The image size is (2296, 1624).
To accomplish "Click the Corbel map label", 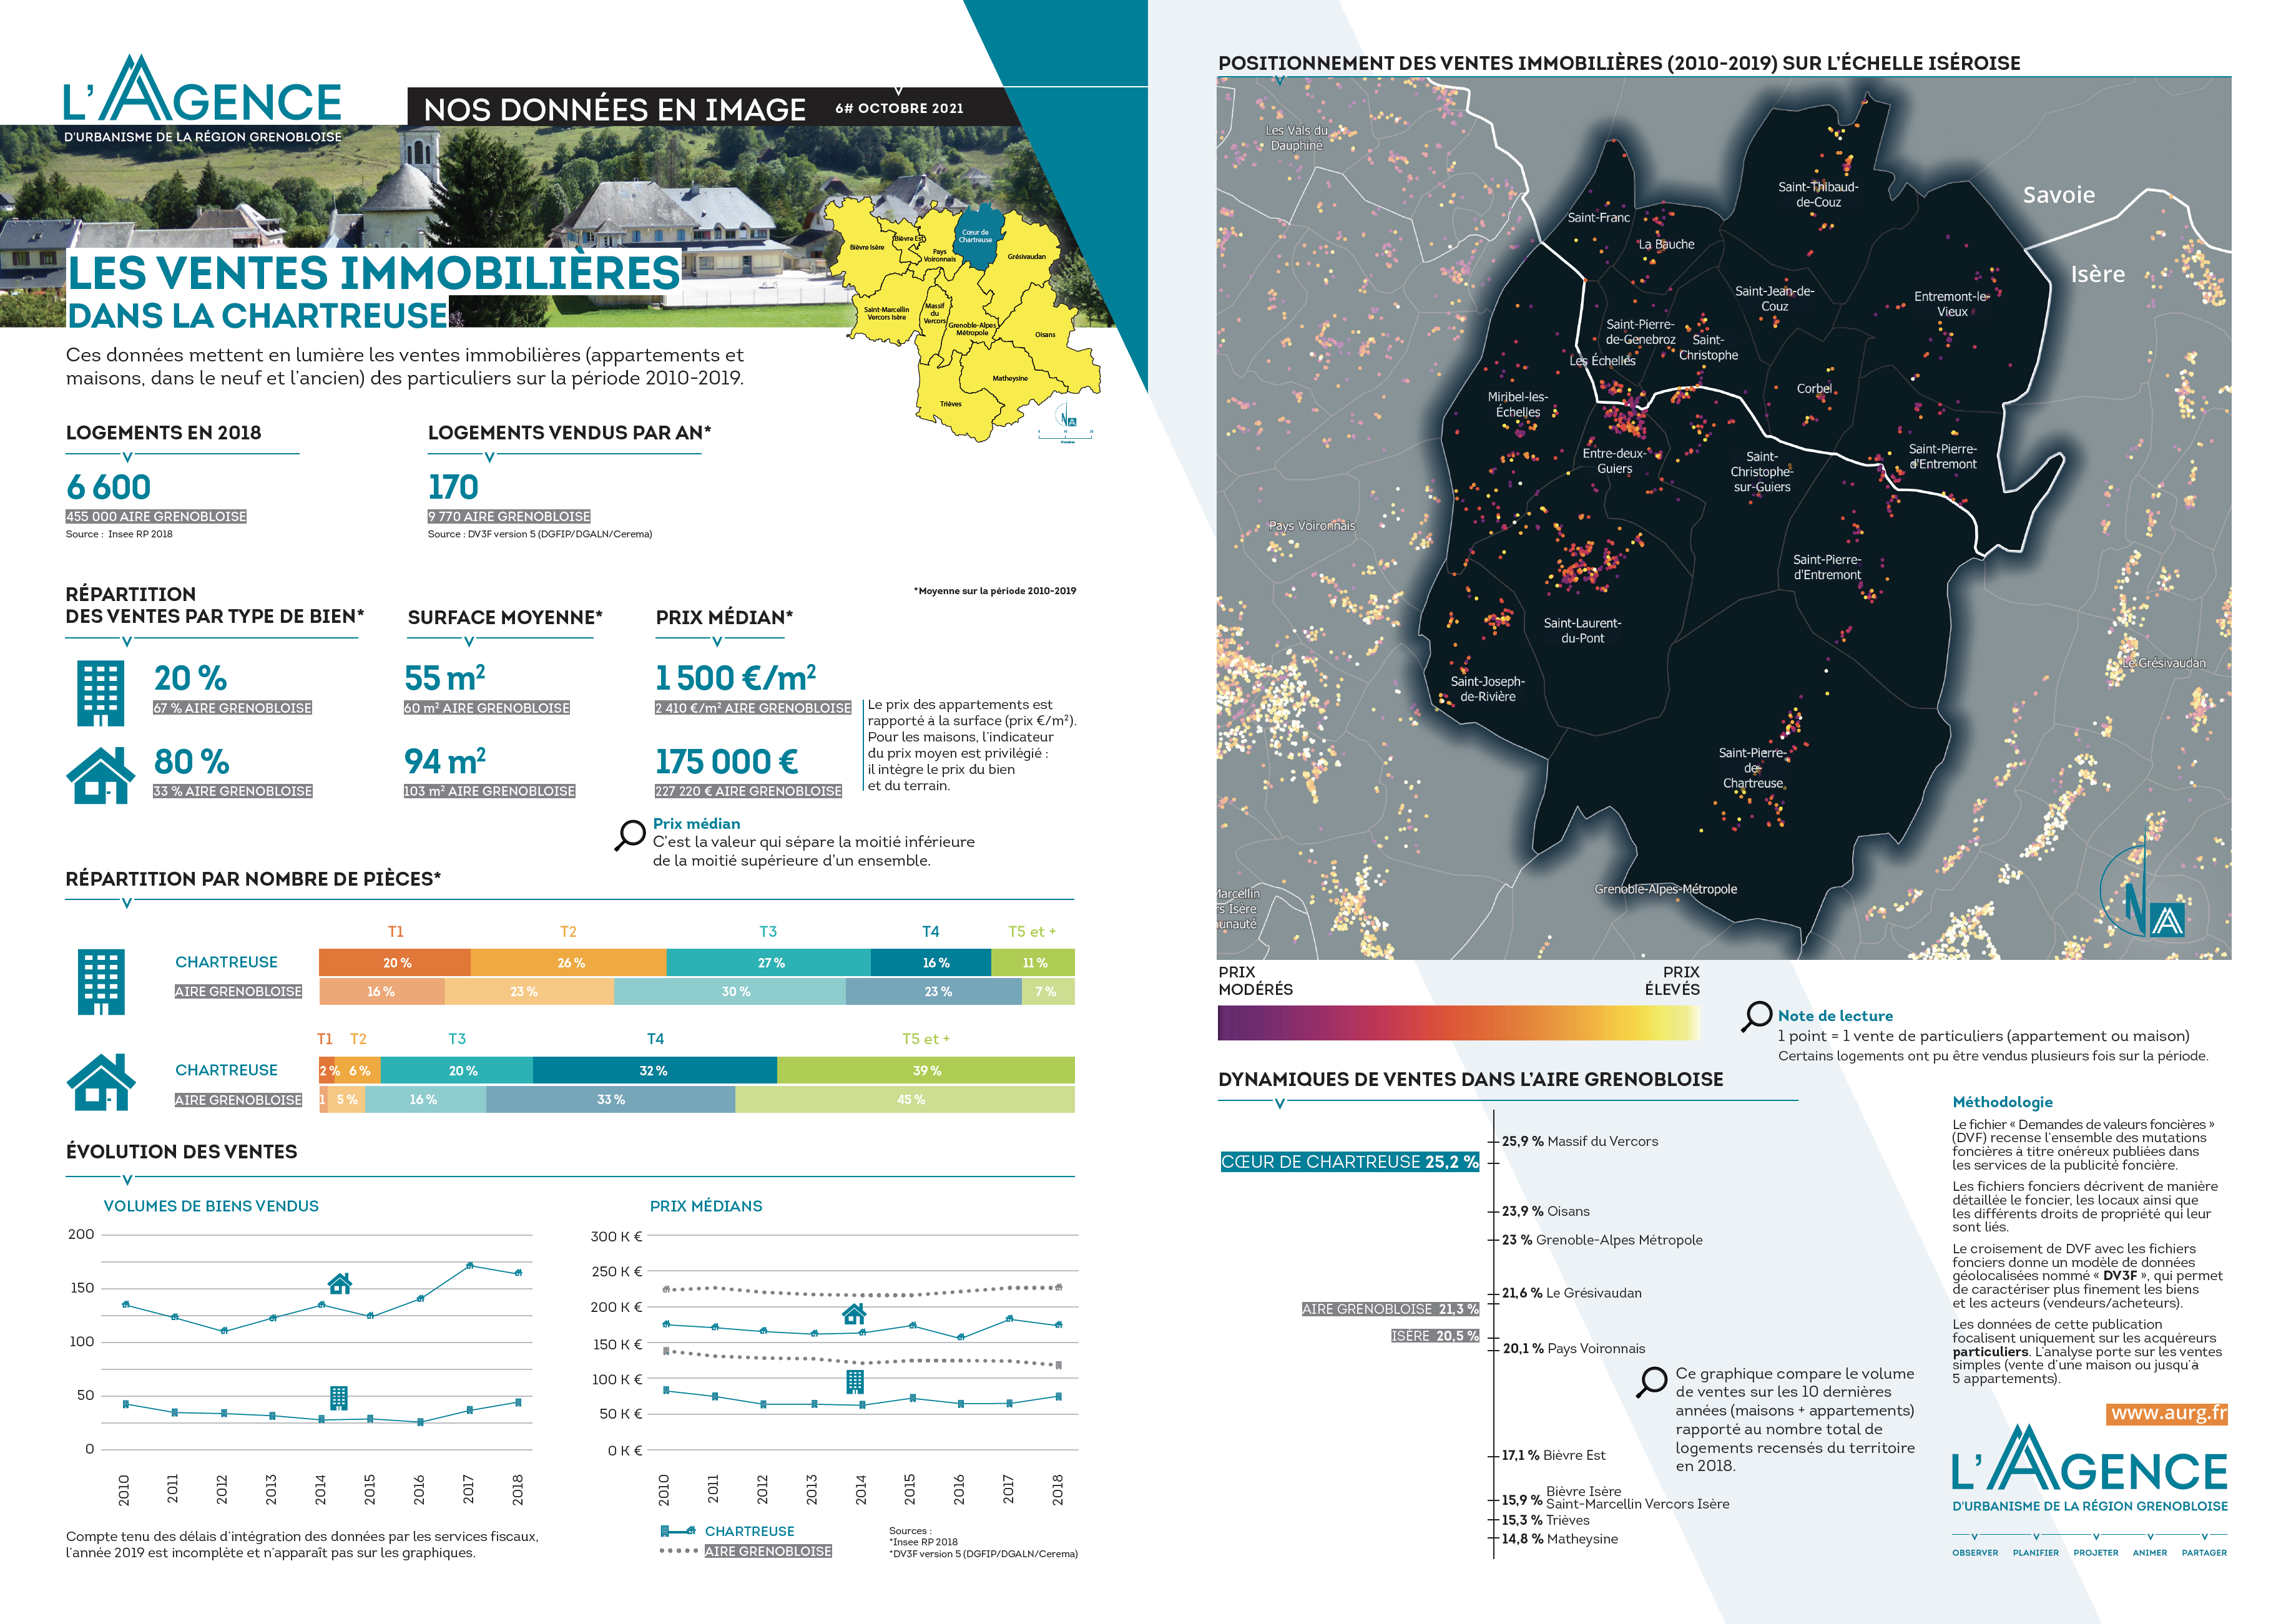I will [1814, 389].
